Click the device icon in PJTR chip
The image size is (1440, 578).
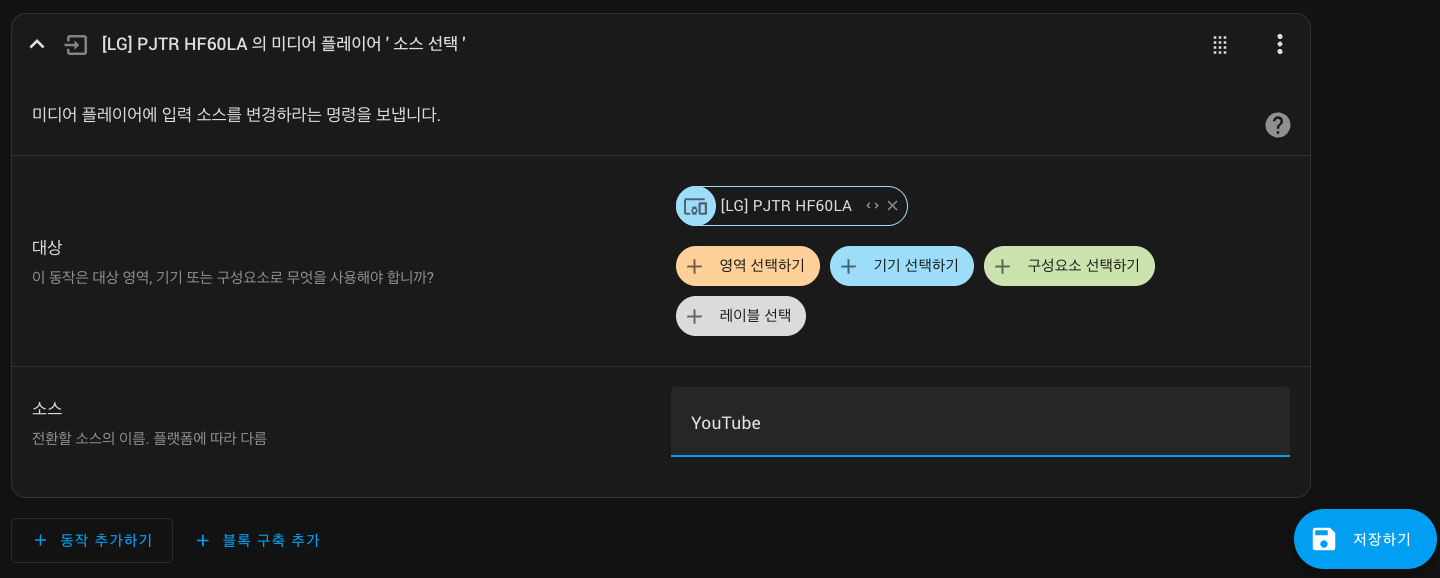coord(696,206)
